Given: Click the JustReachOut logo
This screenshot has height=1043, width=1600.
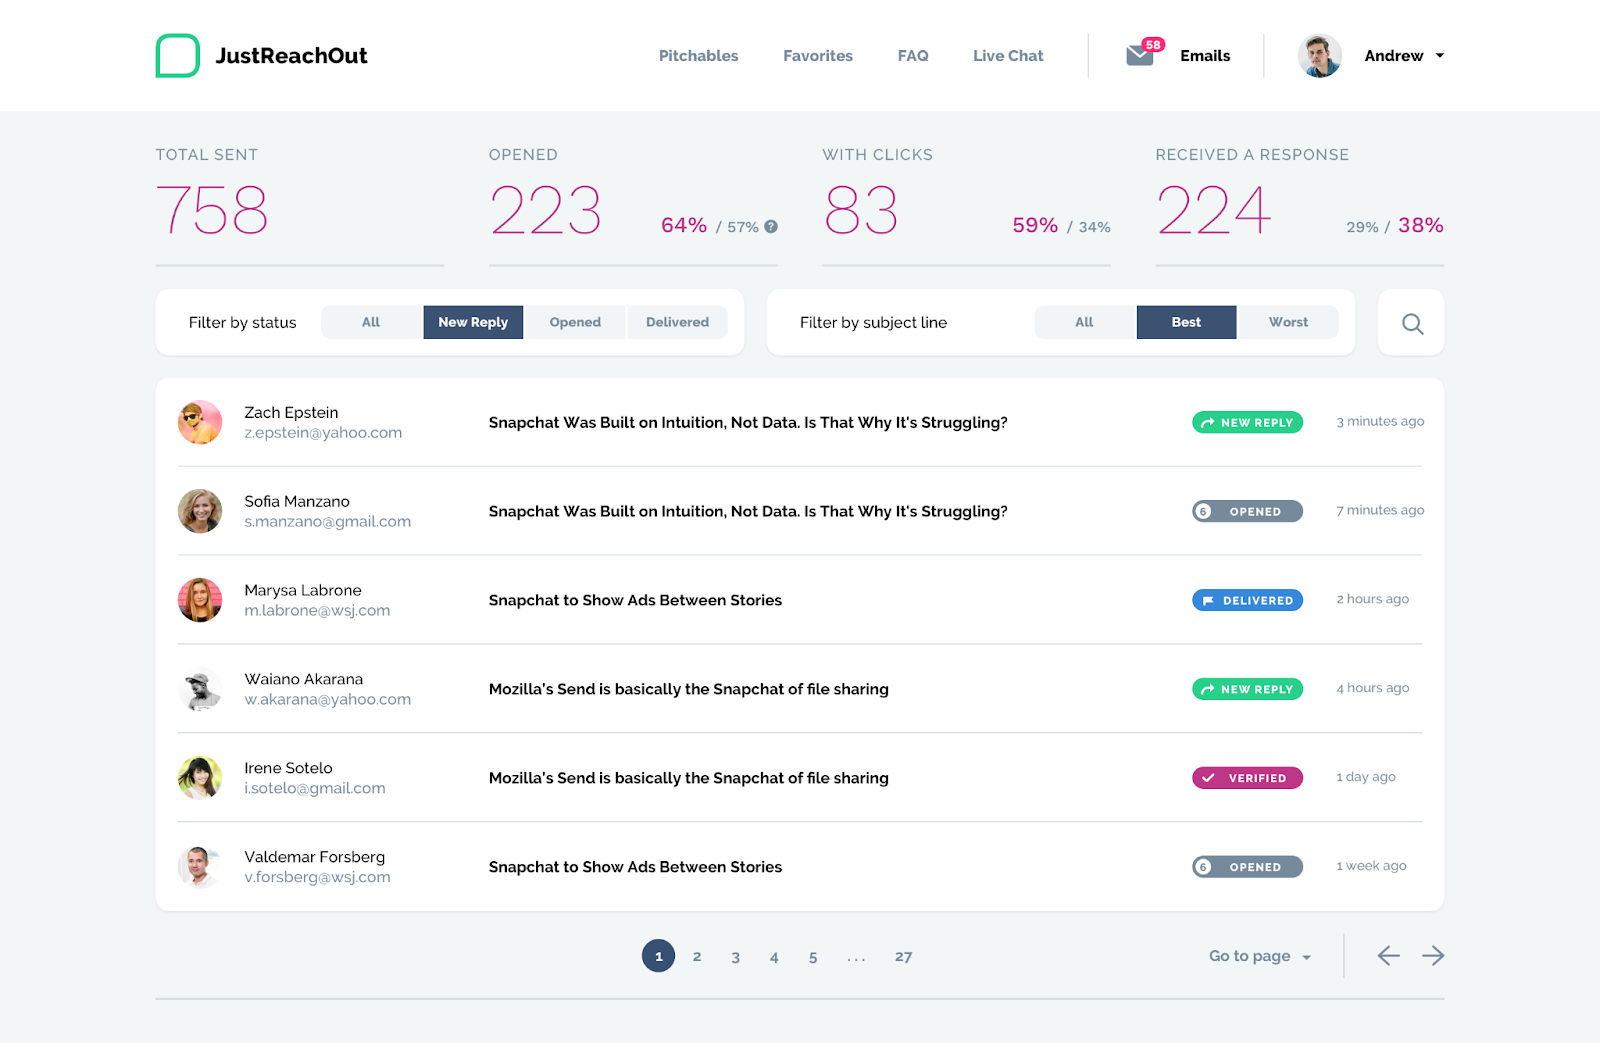Looking at the screenshot, I should 261,55.
